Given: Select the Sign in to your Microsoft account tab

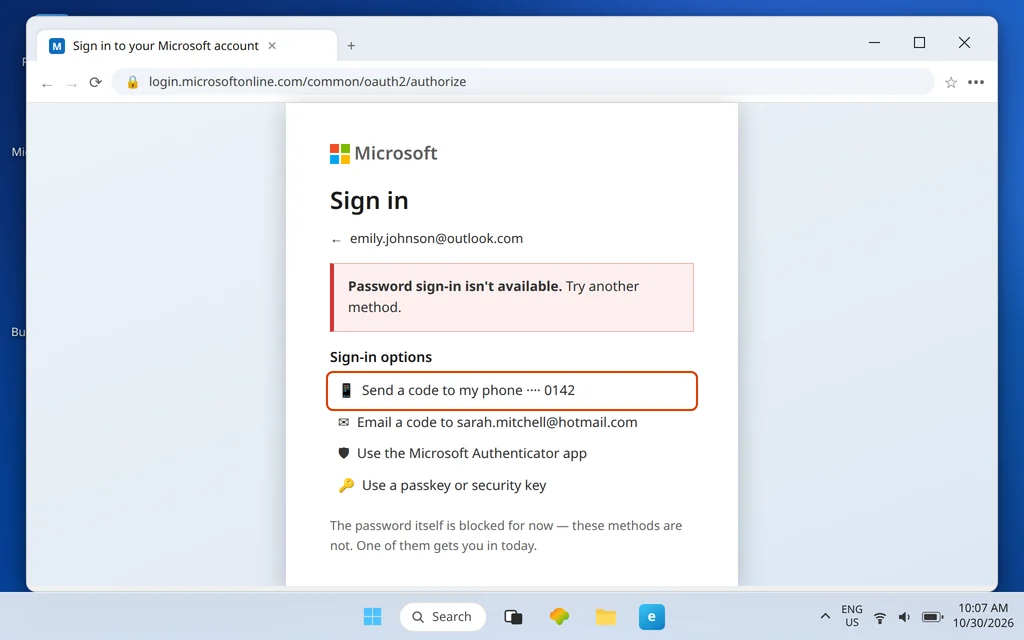Looking at the screenshot, I should point(187,46).
